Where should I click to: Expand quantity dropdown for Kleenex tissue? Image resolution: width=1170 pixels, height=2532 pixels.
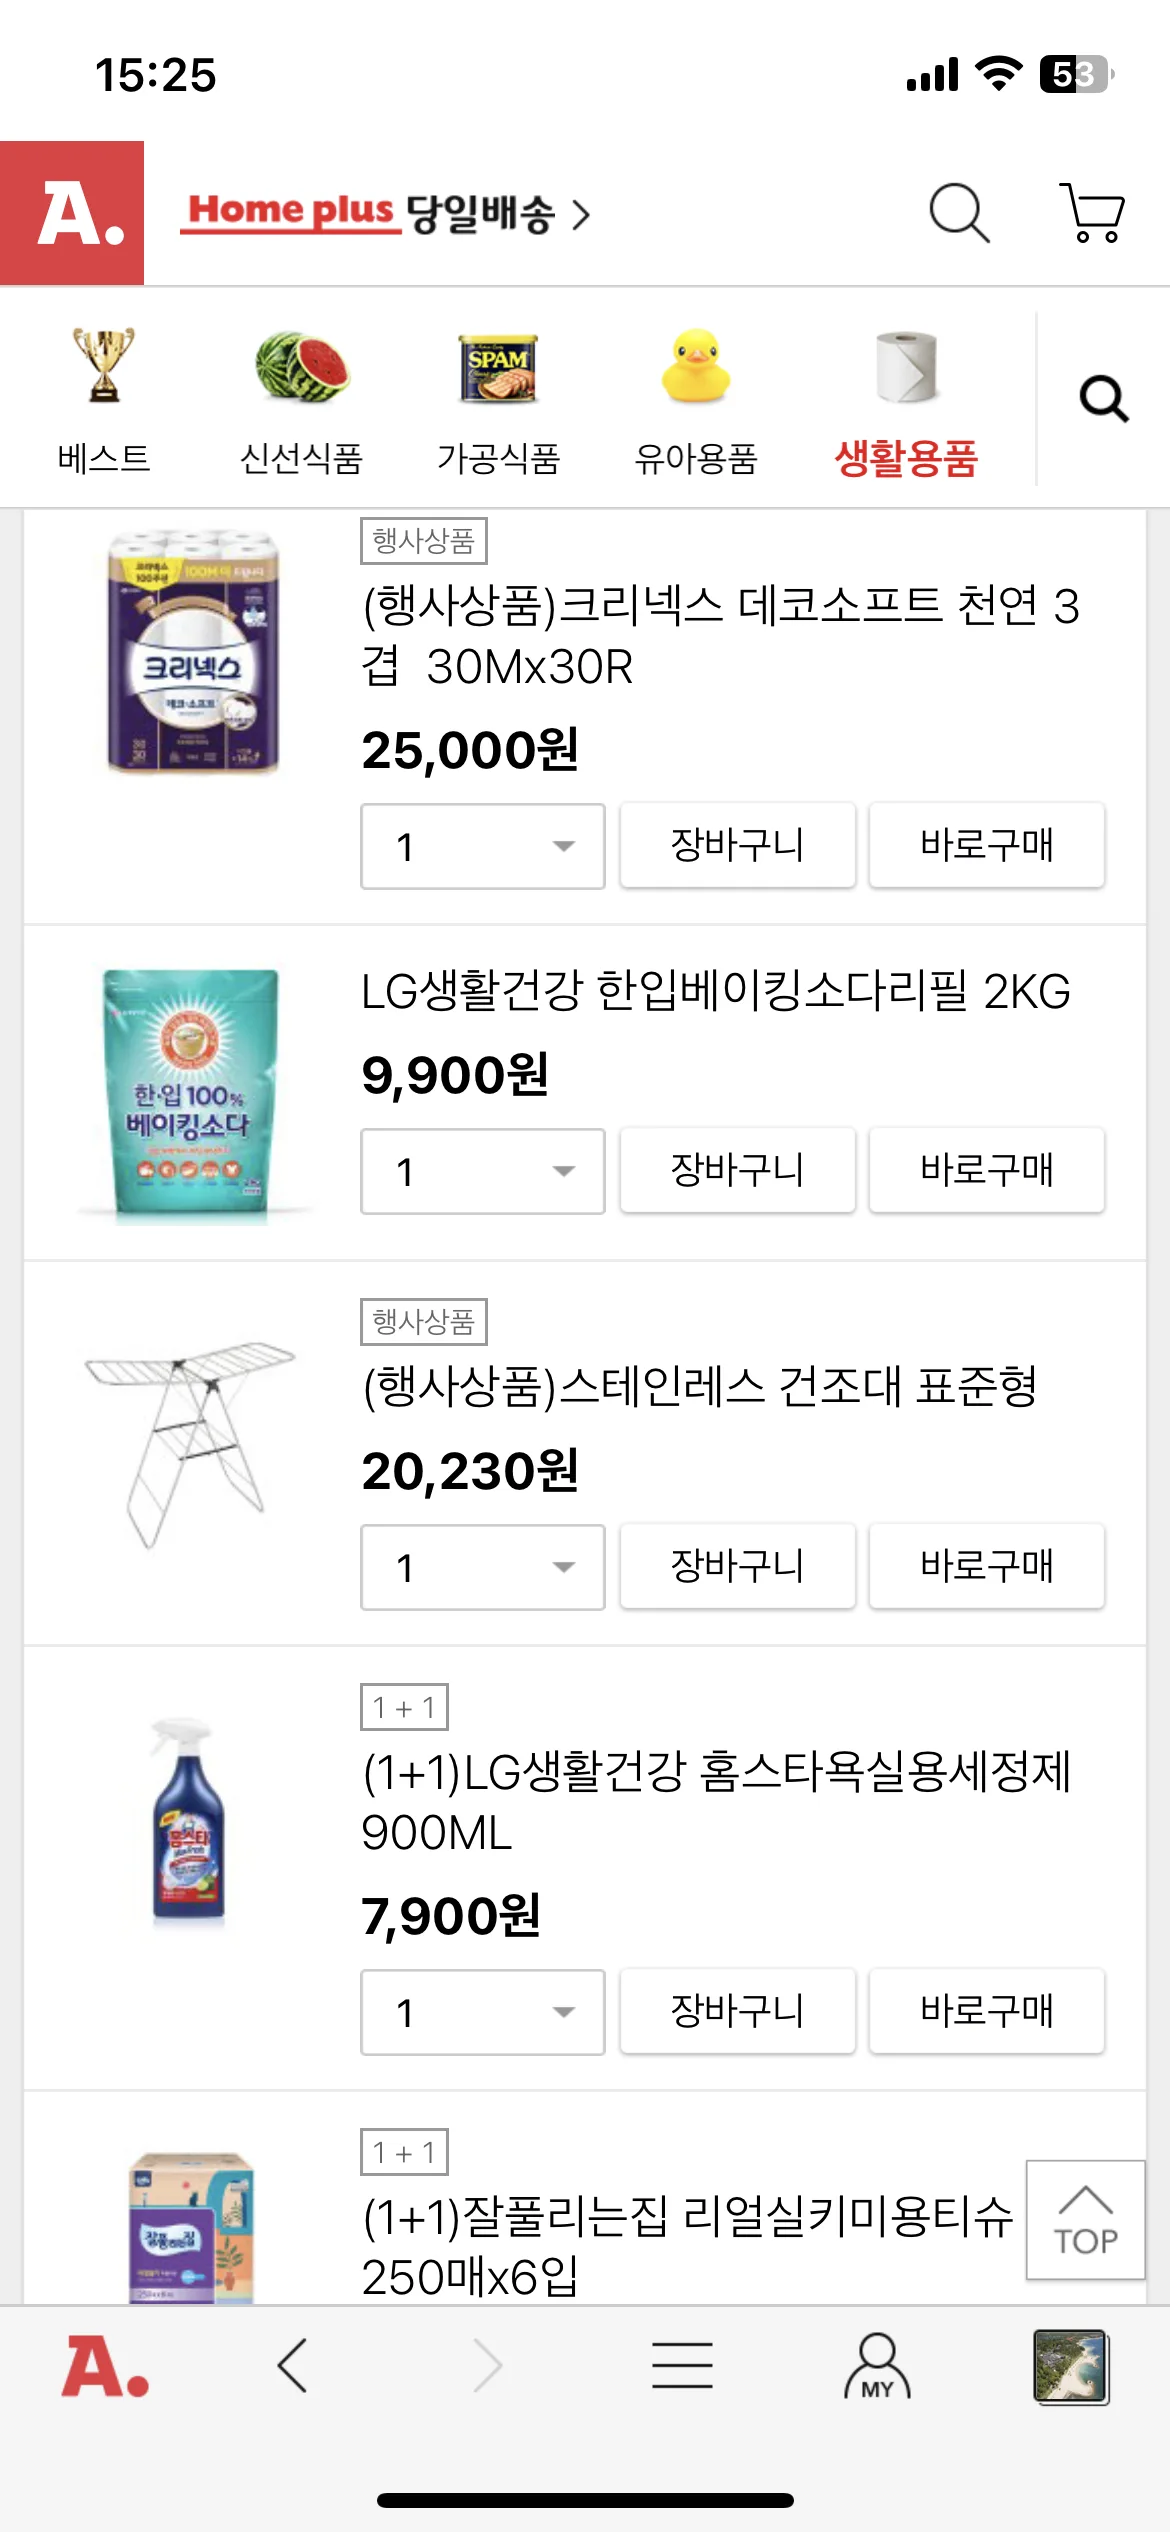[482, 846]
